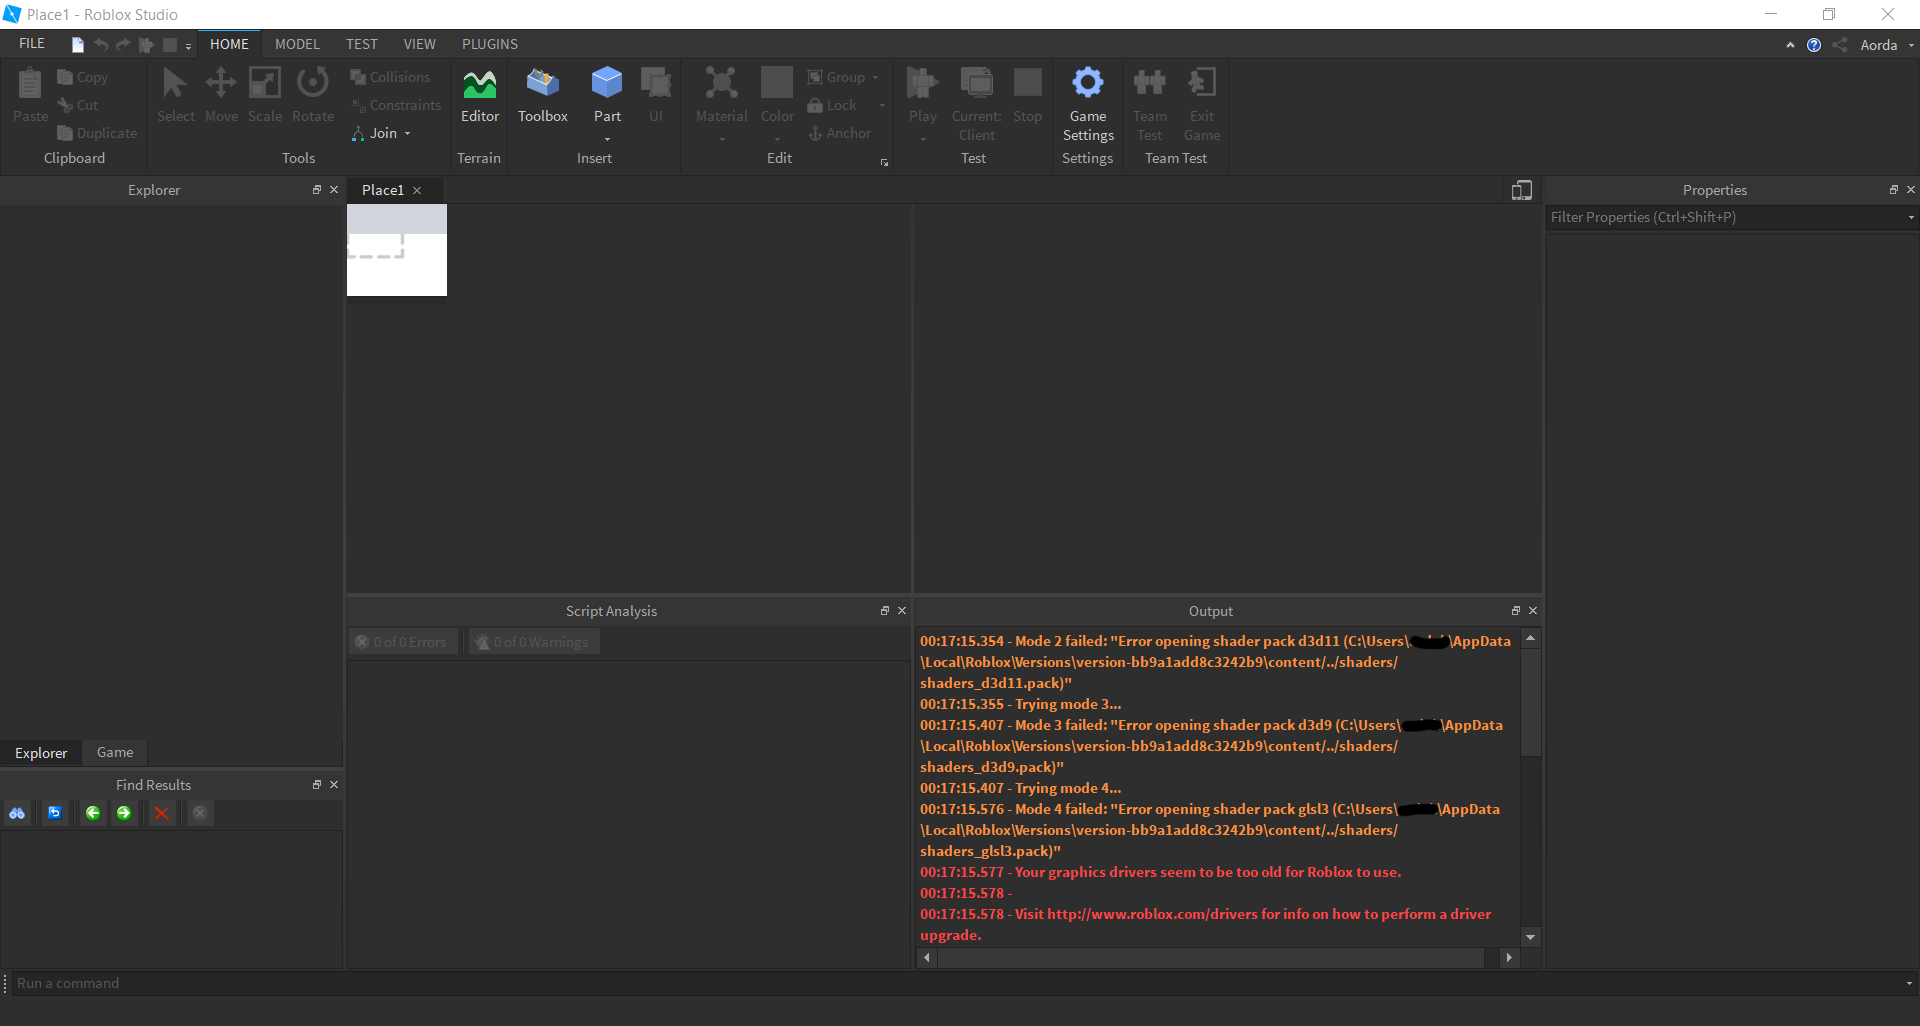Open the Filter Properties dropdown arrow

[x=1910, y=217]
